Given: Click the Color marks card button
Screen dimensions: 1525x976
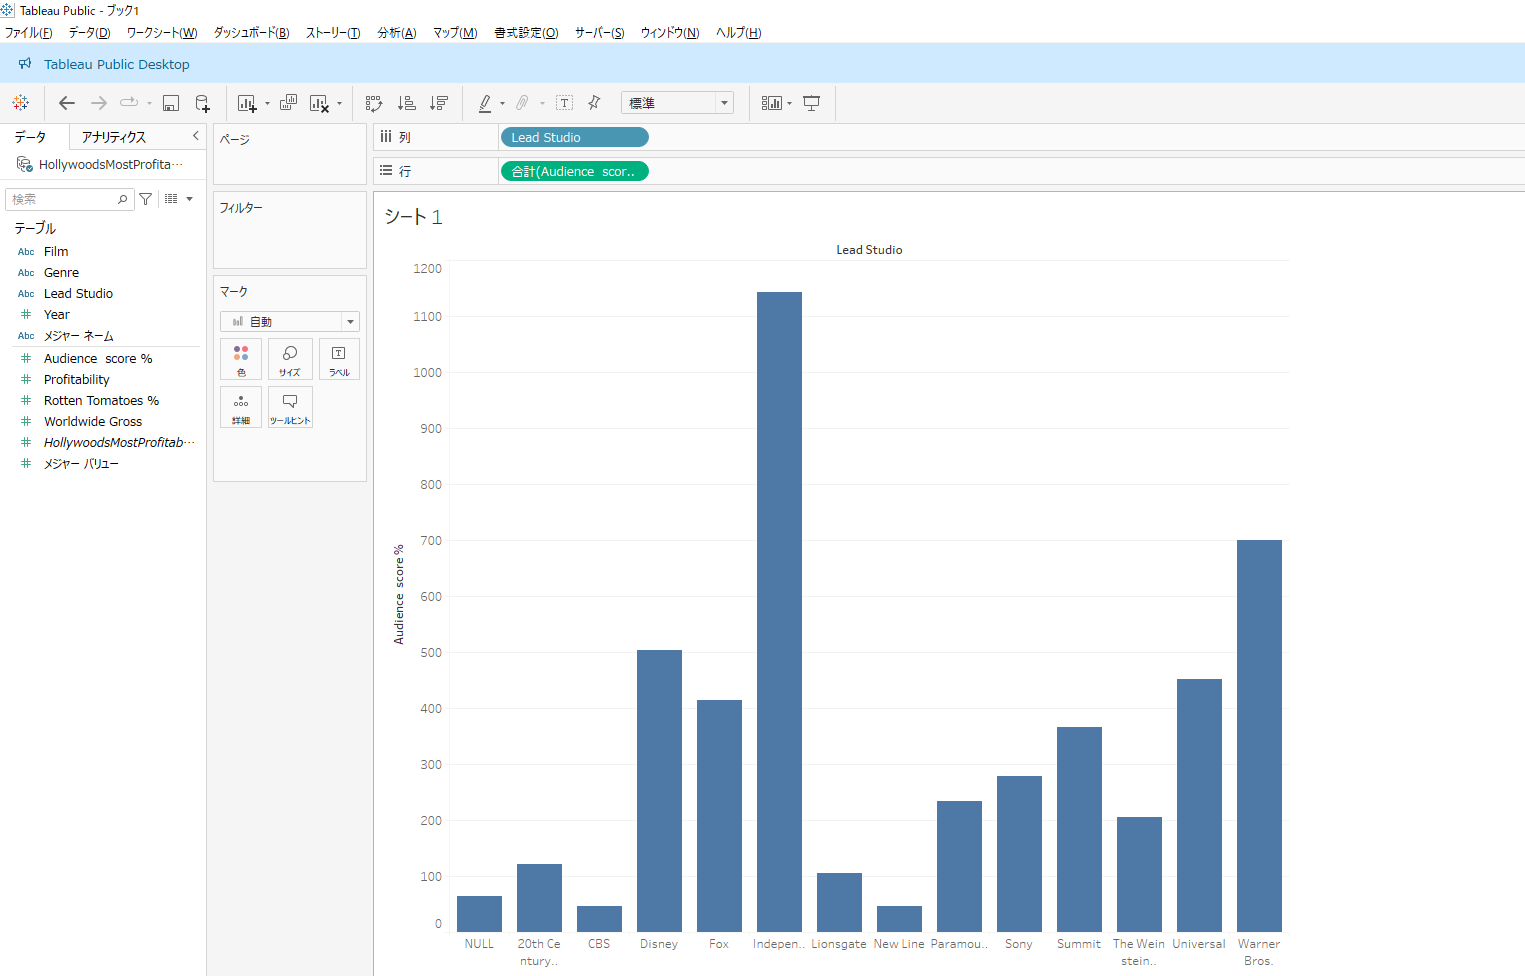Looking at the screenshot, I should tap(241, 359).
